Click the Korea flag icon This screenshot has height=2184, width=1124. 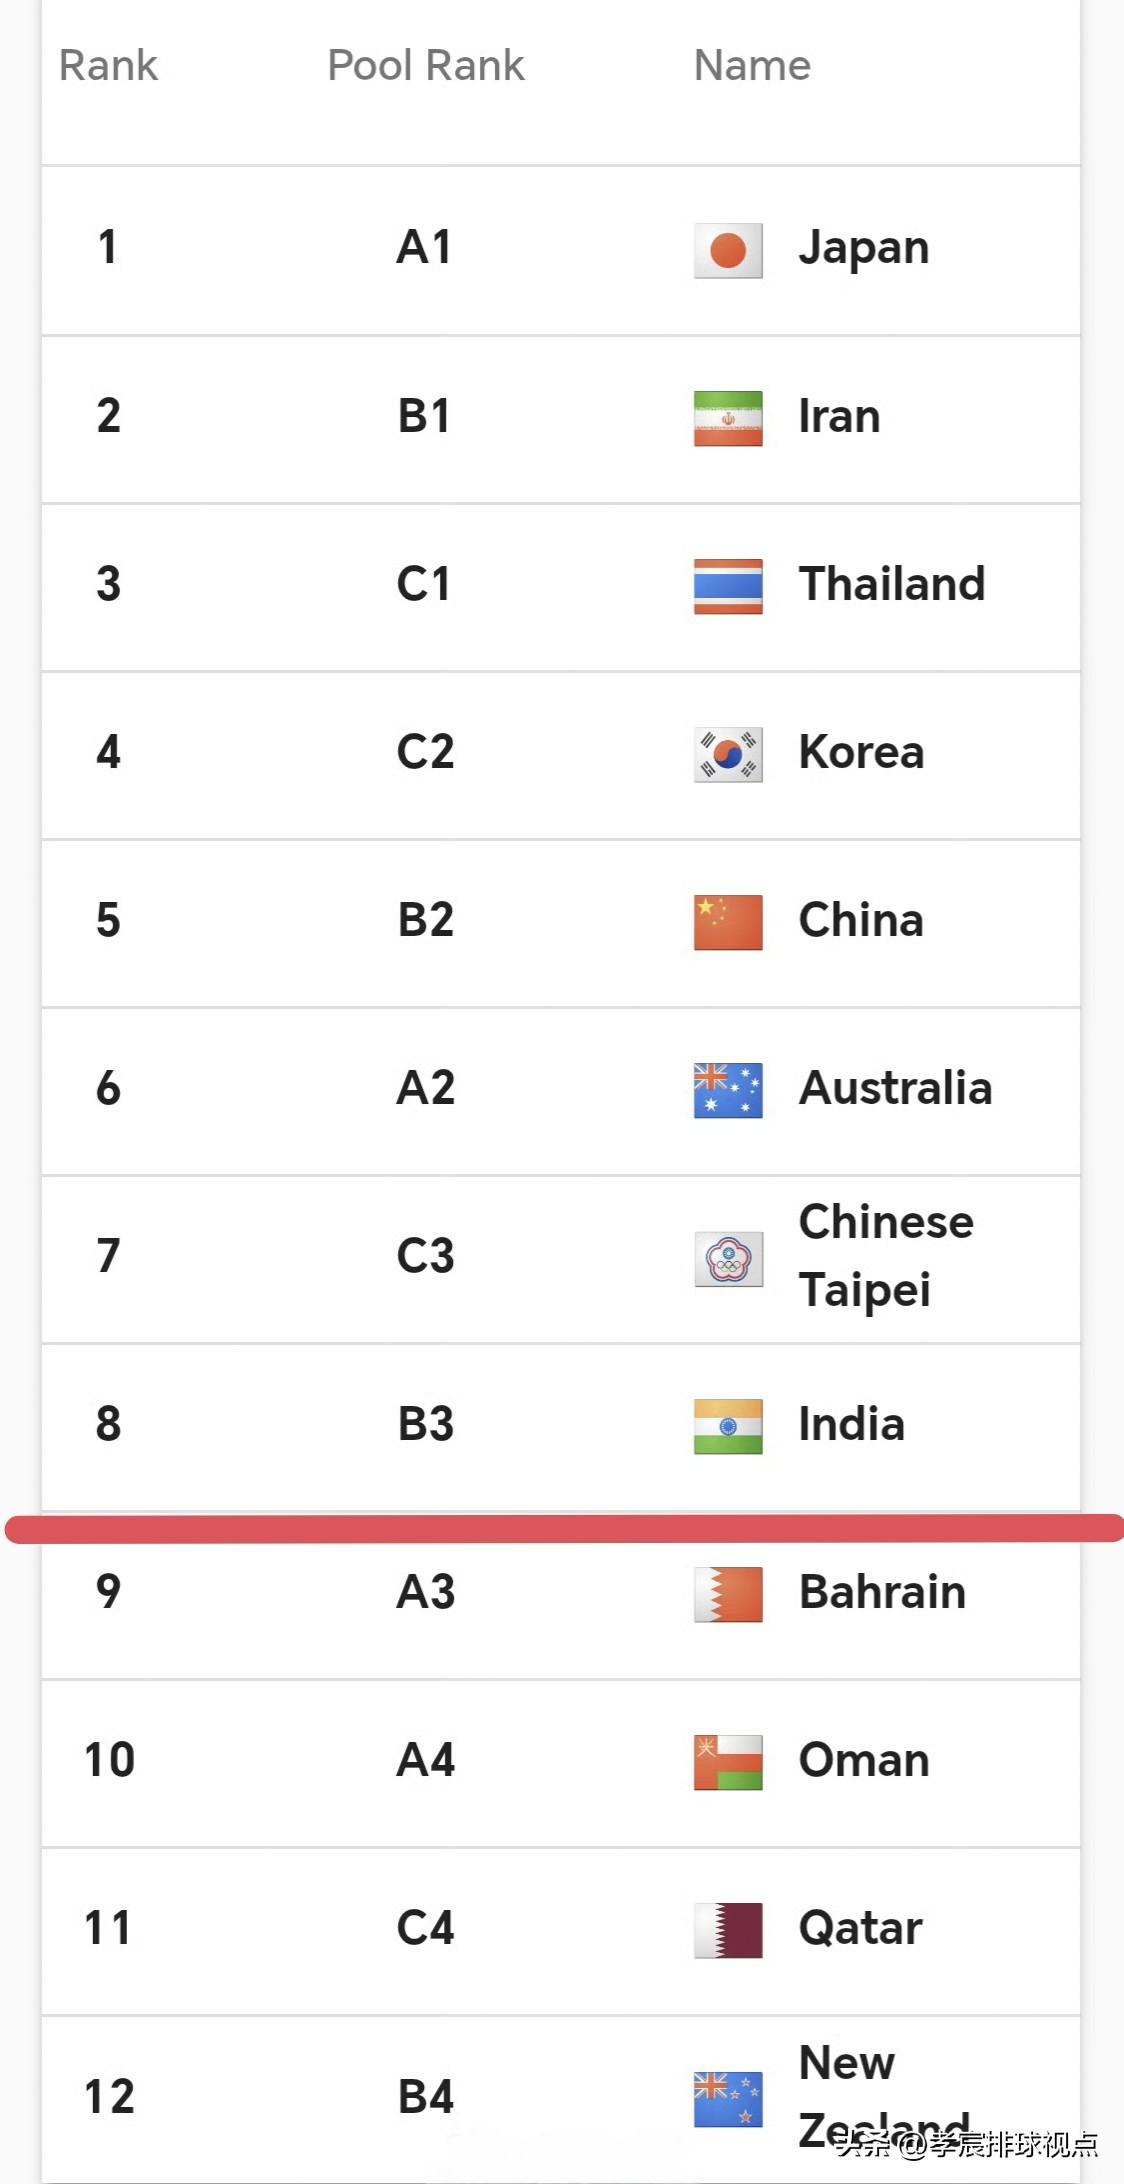pyautogui.click(x=728, y=754)
